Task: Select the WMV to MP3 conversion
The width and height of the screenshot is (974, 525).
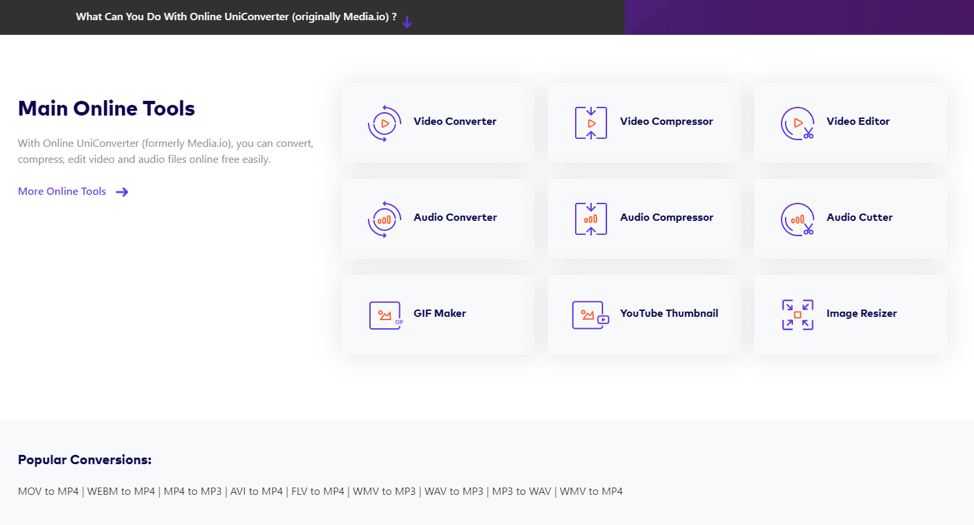Action: [384, 491]
